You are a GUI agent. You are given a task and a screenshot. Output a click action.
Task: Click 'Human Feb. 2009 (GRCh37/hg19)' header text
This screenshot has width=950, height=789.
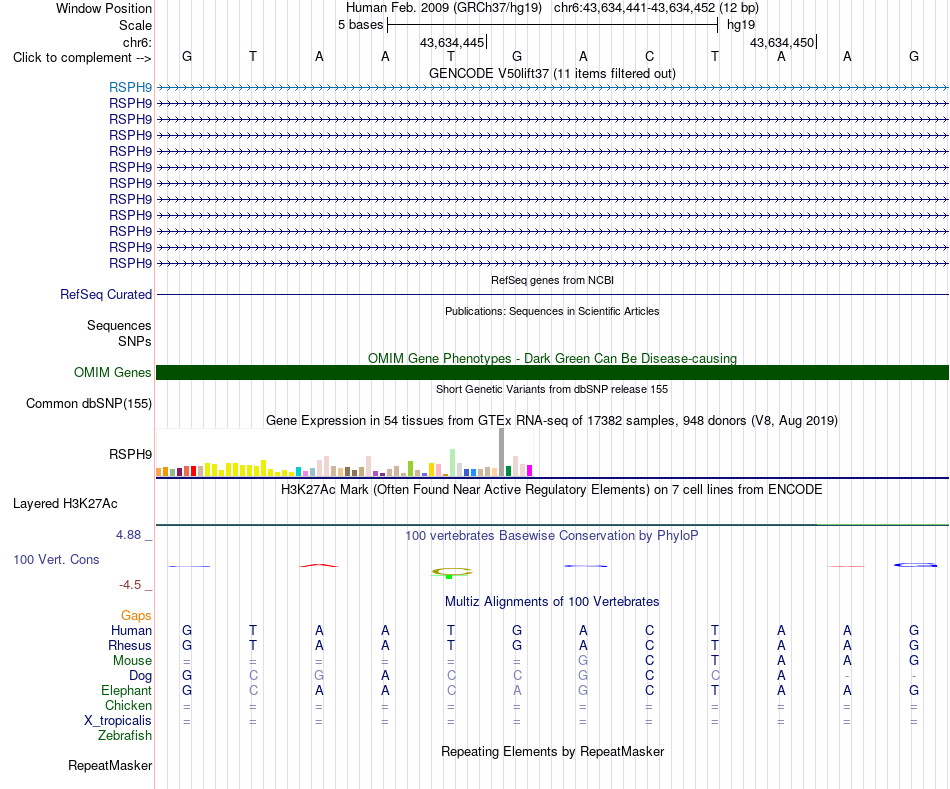point(446,8)
